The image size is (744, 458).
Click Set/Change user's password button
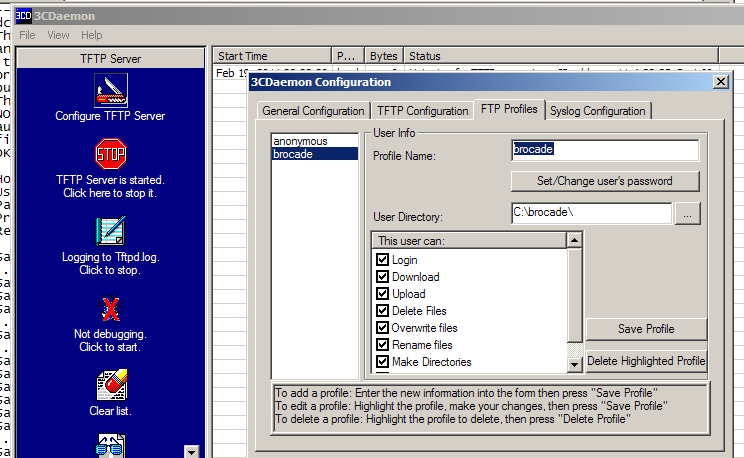pos(604,181)
